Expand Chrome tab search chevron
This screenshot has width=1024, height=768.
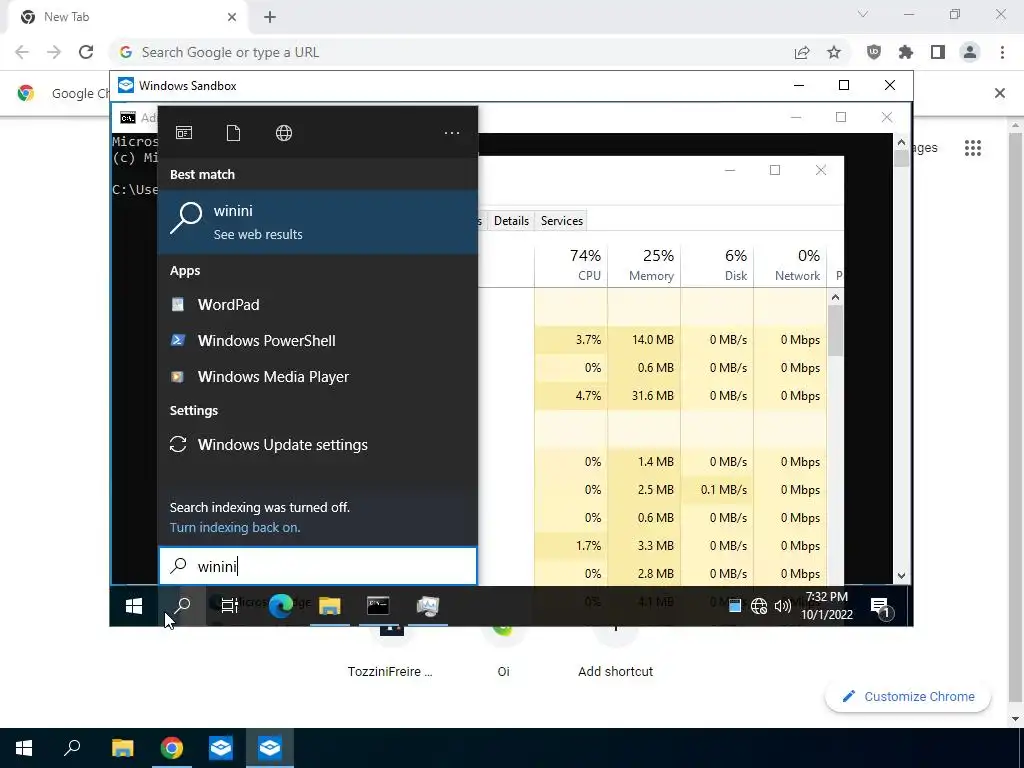[863, 14]
